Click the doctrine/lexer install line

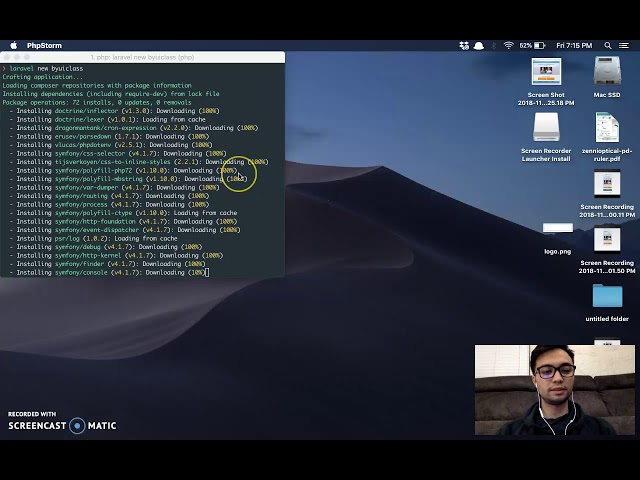point(107,120)
